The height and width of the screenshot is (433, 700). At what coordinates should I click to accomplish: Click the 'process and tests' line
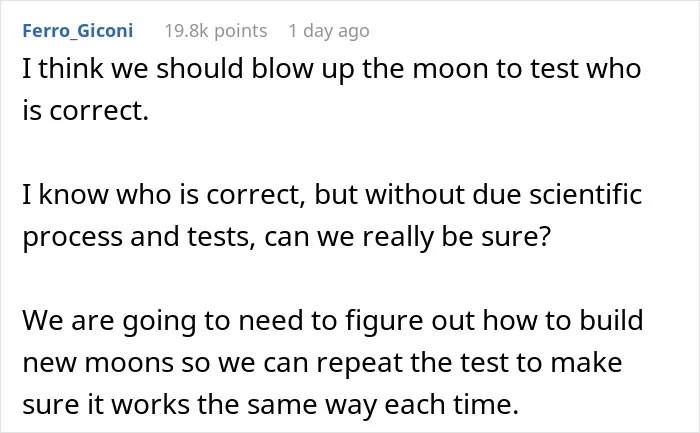coord(287,237)
